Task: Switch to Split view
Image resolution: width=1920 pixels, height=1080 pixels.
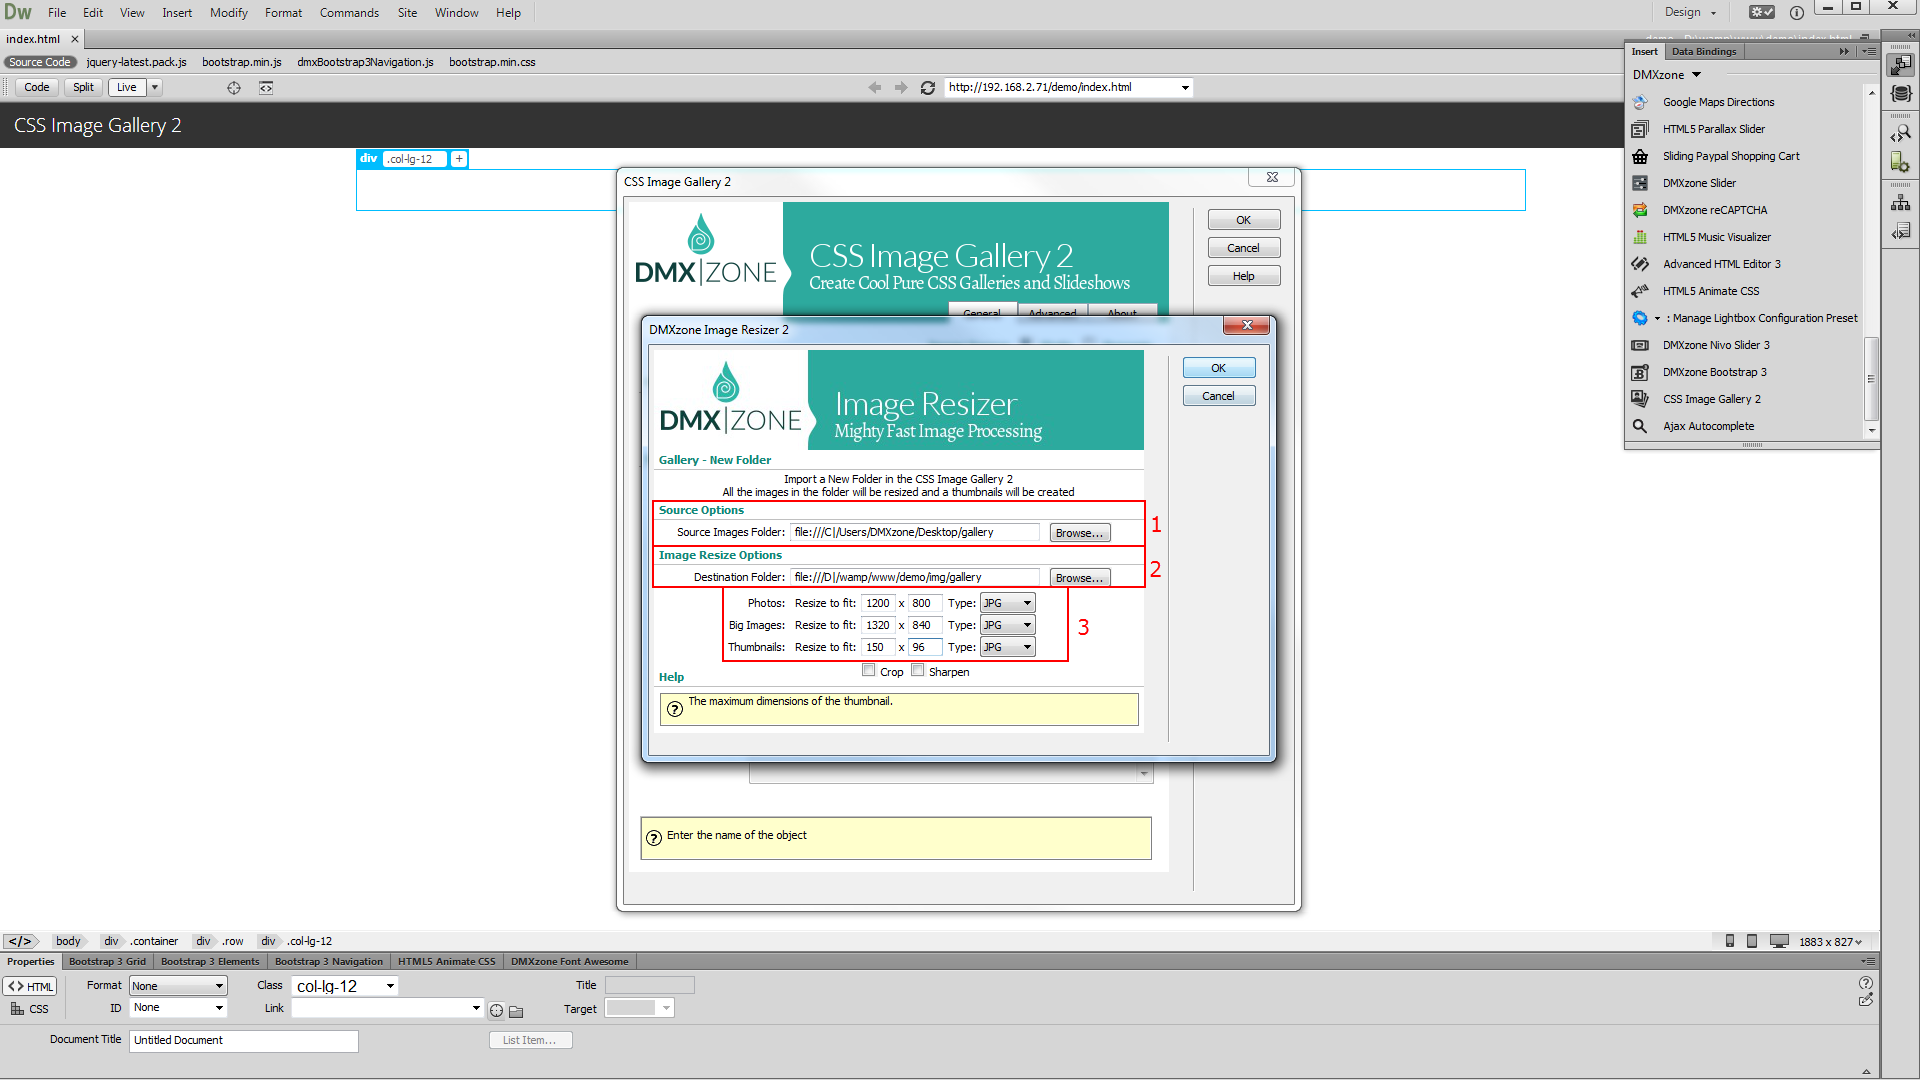Action: [x=83, y=87]
